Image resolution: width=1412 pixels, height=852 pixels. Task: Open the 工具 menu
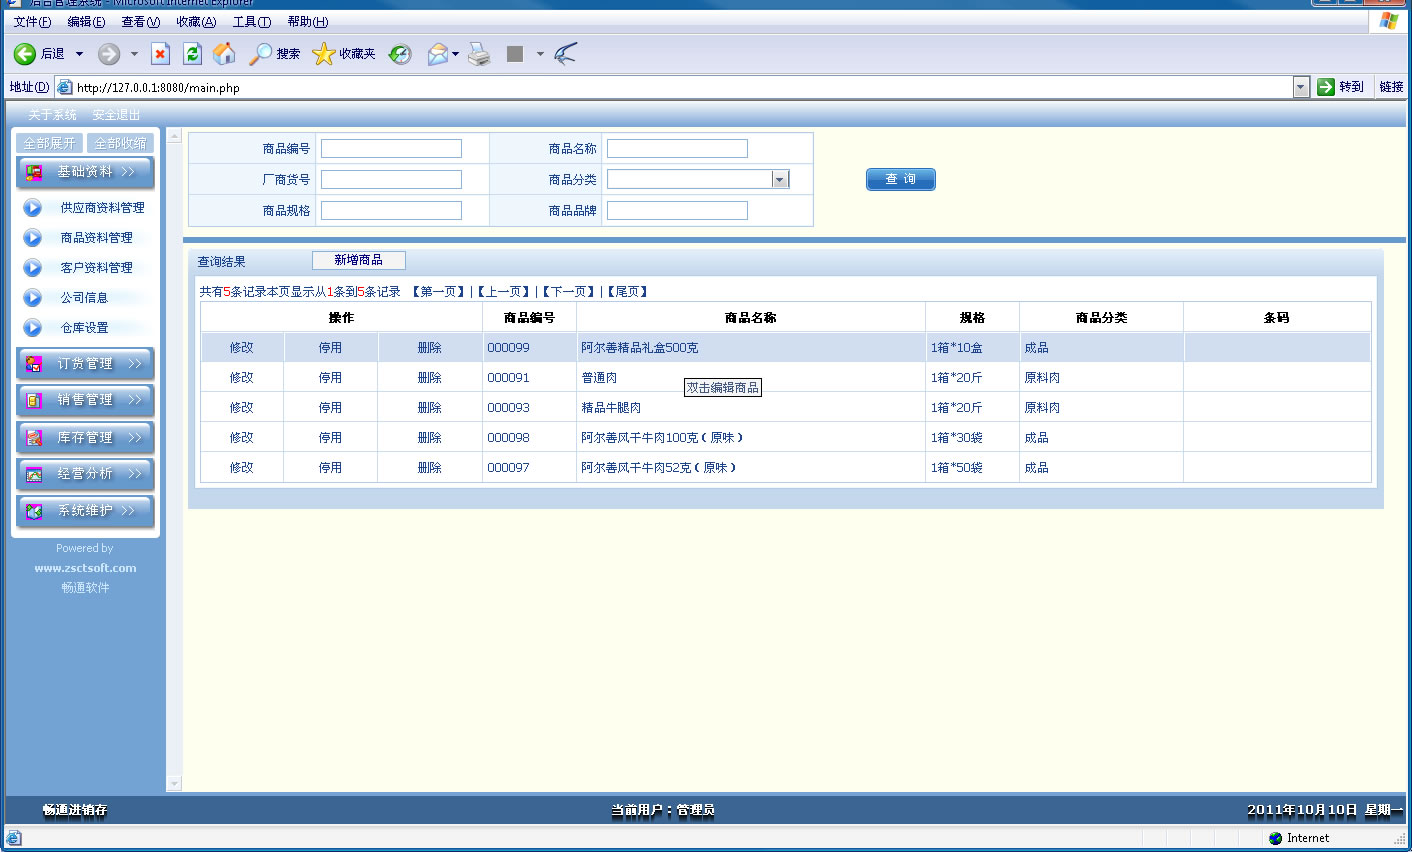[x=251, y=22]
